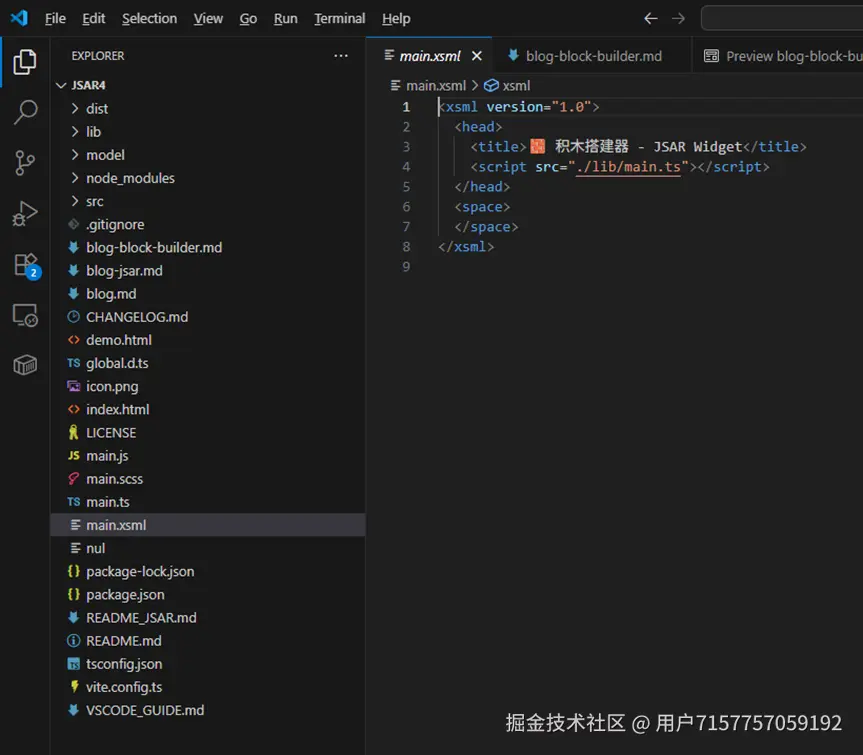Click the color swatch in title line
863x755 pixels.
(537, 146)
